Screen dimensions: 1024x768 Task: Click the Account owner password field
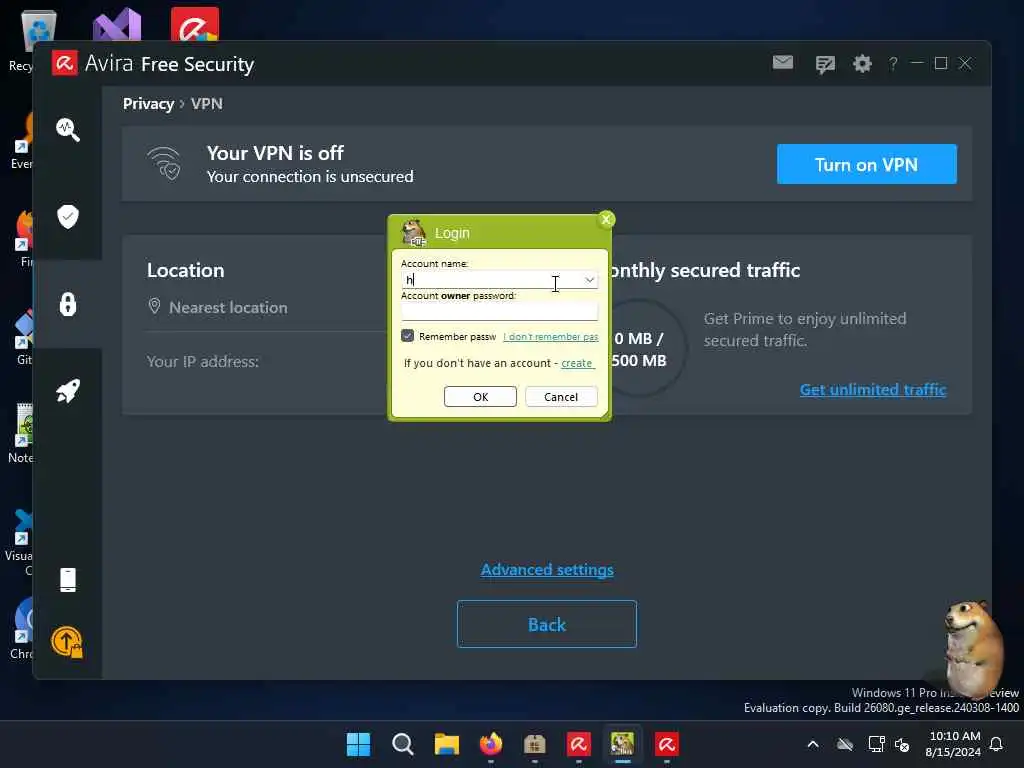point(500,311)
